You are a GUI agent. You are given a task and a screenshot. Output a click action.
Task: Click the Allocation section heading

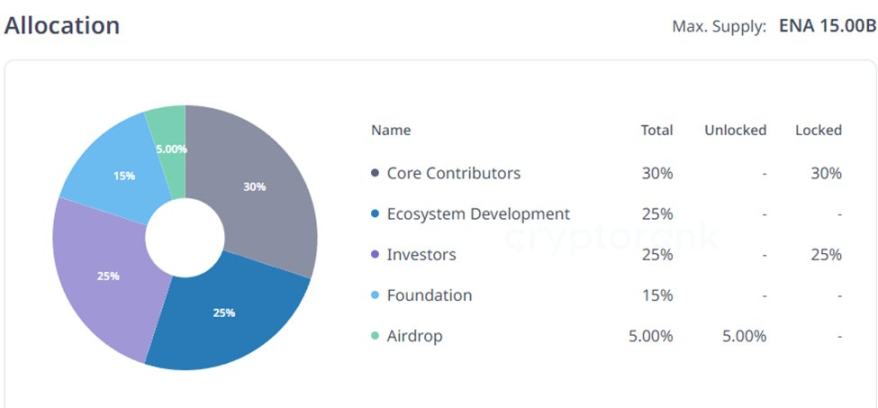click(x=62, y=26)
